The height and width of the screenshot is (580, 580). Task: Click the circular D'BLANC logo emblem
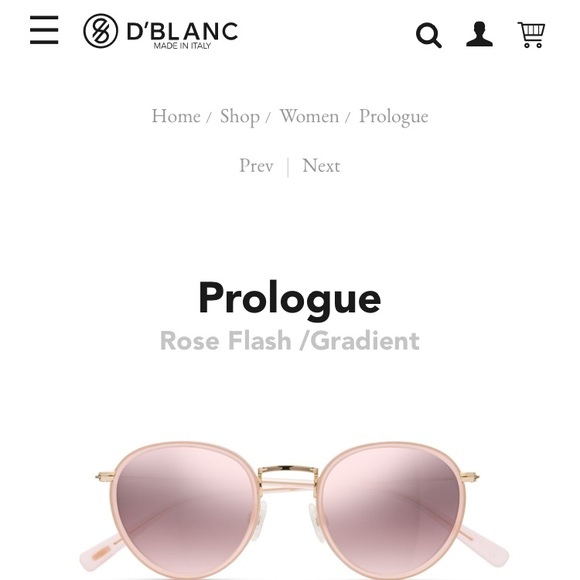pos(101,31)
